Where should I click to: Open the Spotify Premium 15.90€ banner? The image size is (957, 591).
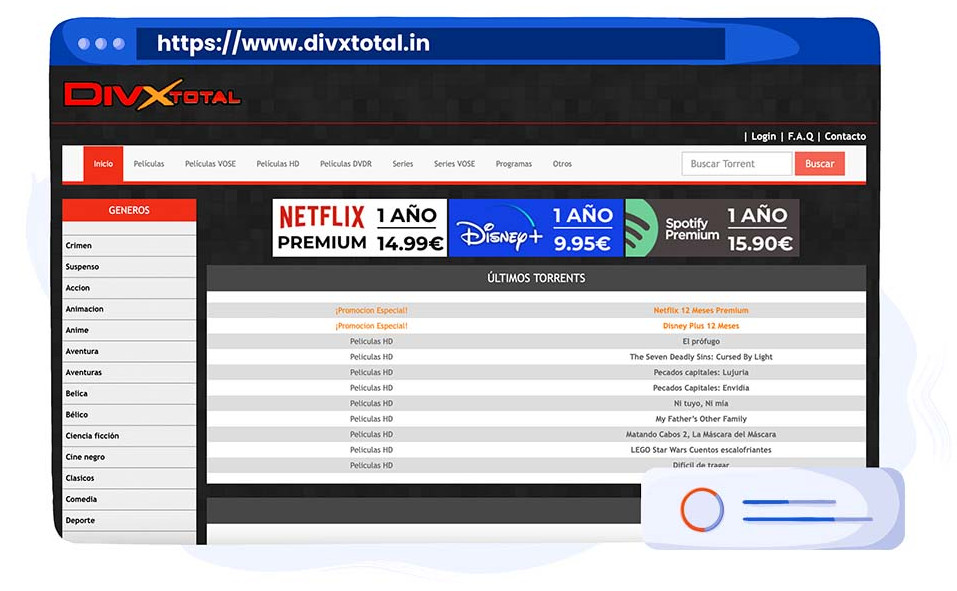click(712, 228)
